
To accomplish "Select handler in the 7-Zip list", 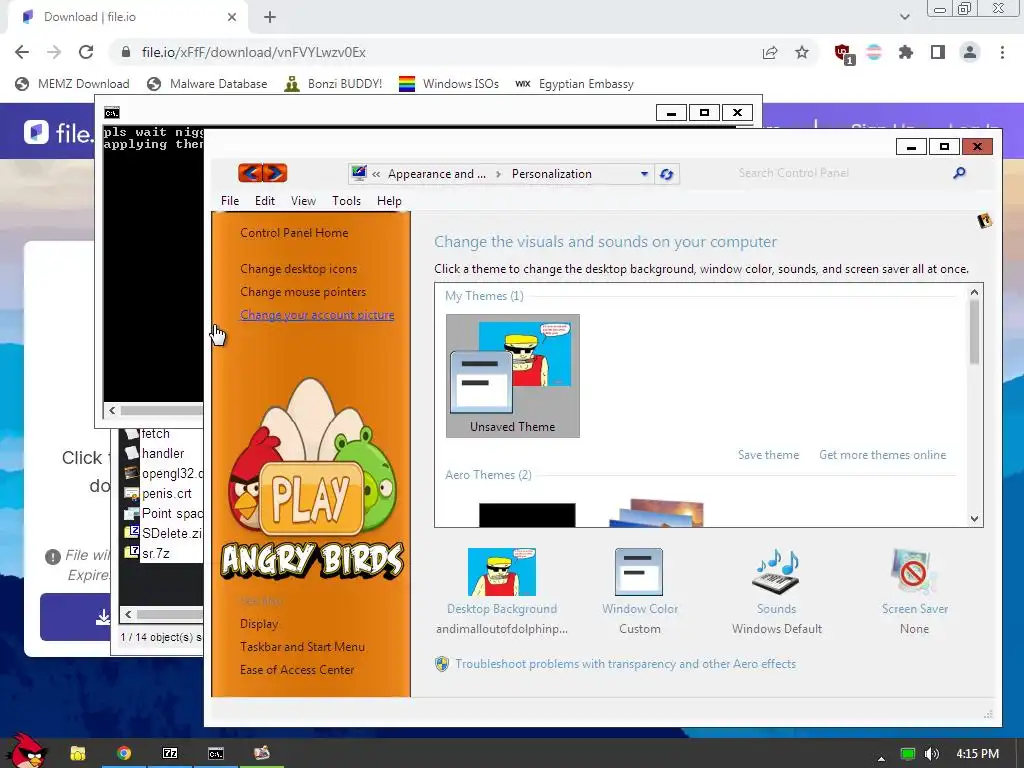I will coord(163,453).
